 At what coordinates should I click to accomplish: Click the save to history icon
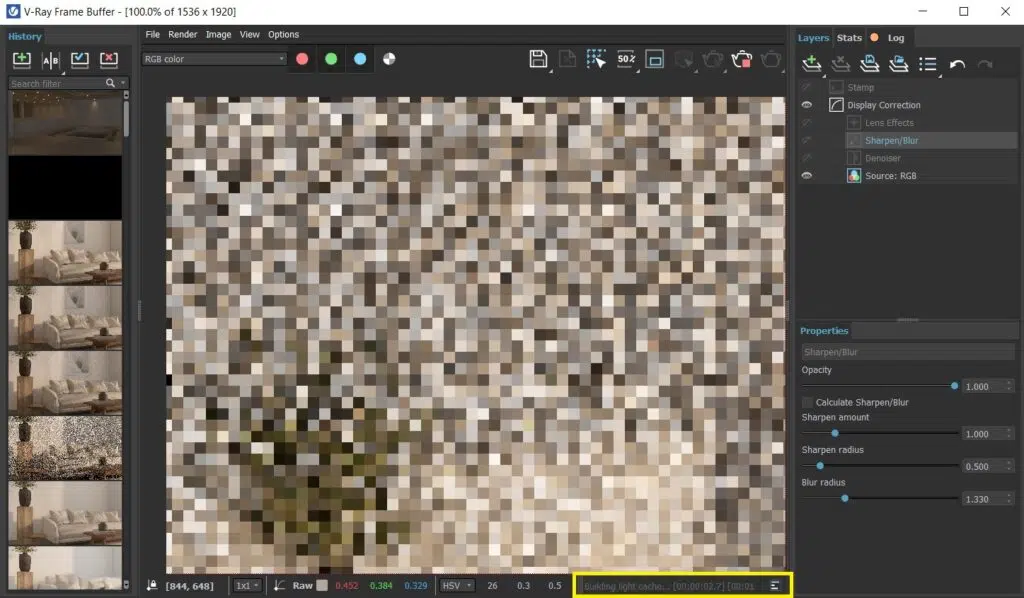pos(22,60)
